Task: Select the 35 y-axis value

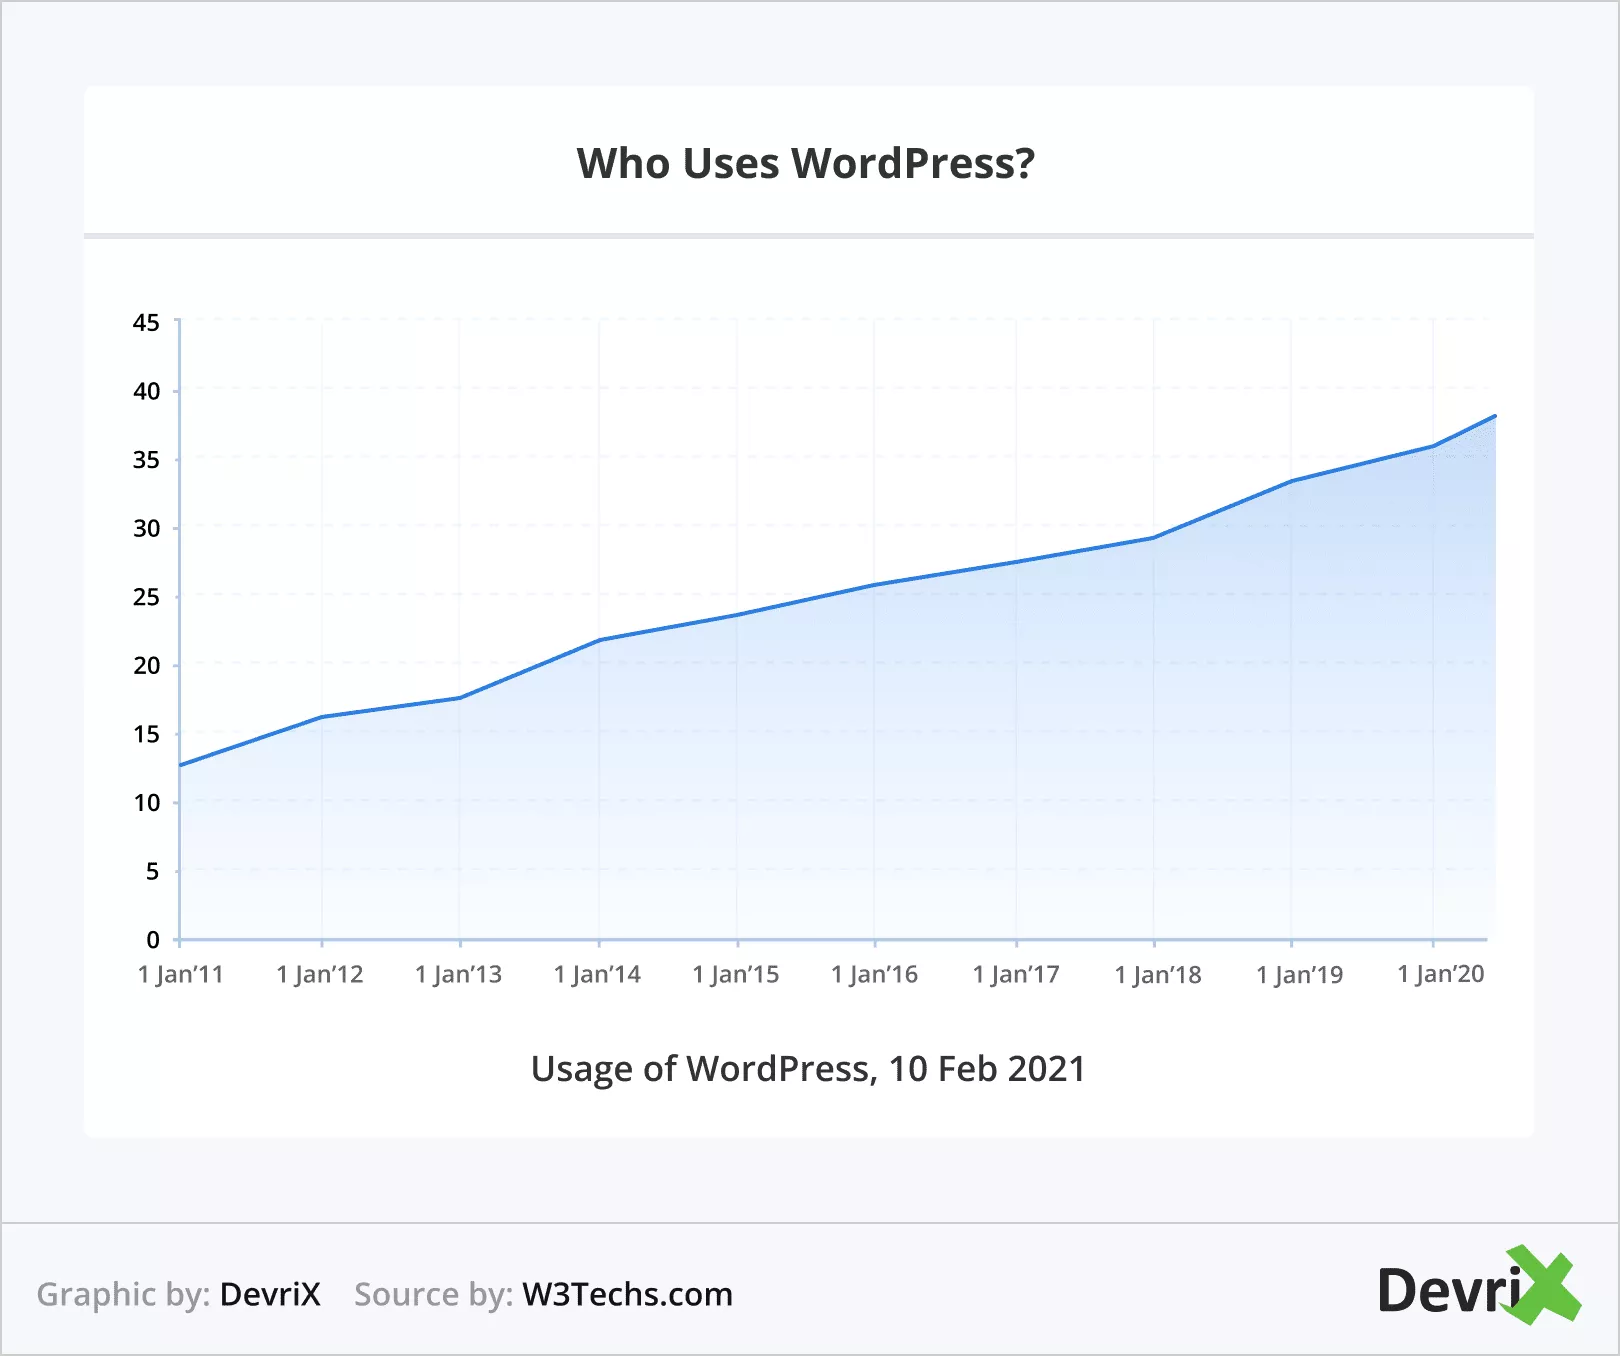Action: pos(146,460)
